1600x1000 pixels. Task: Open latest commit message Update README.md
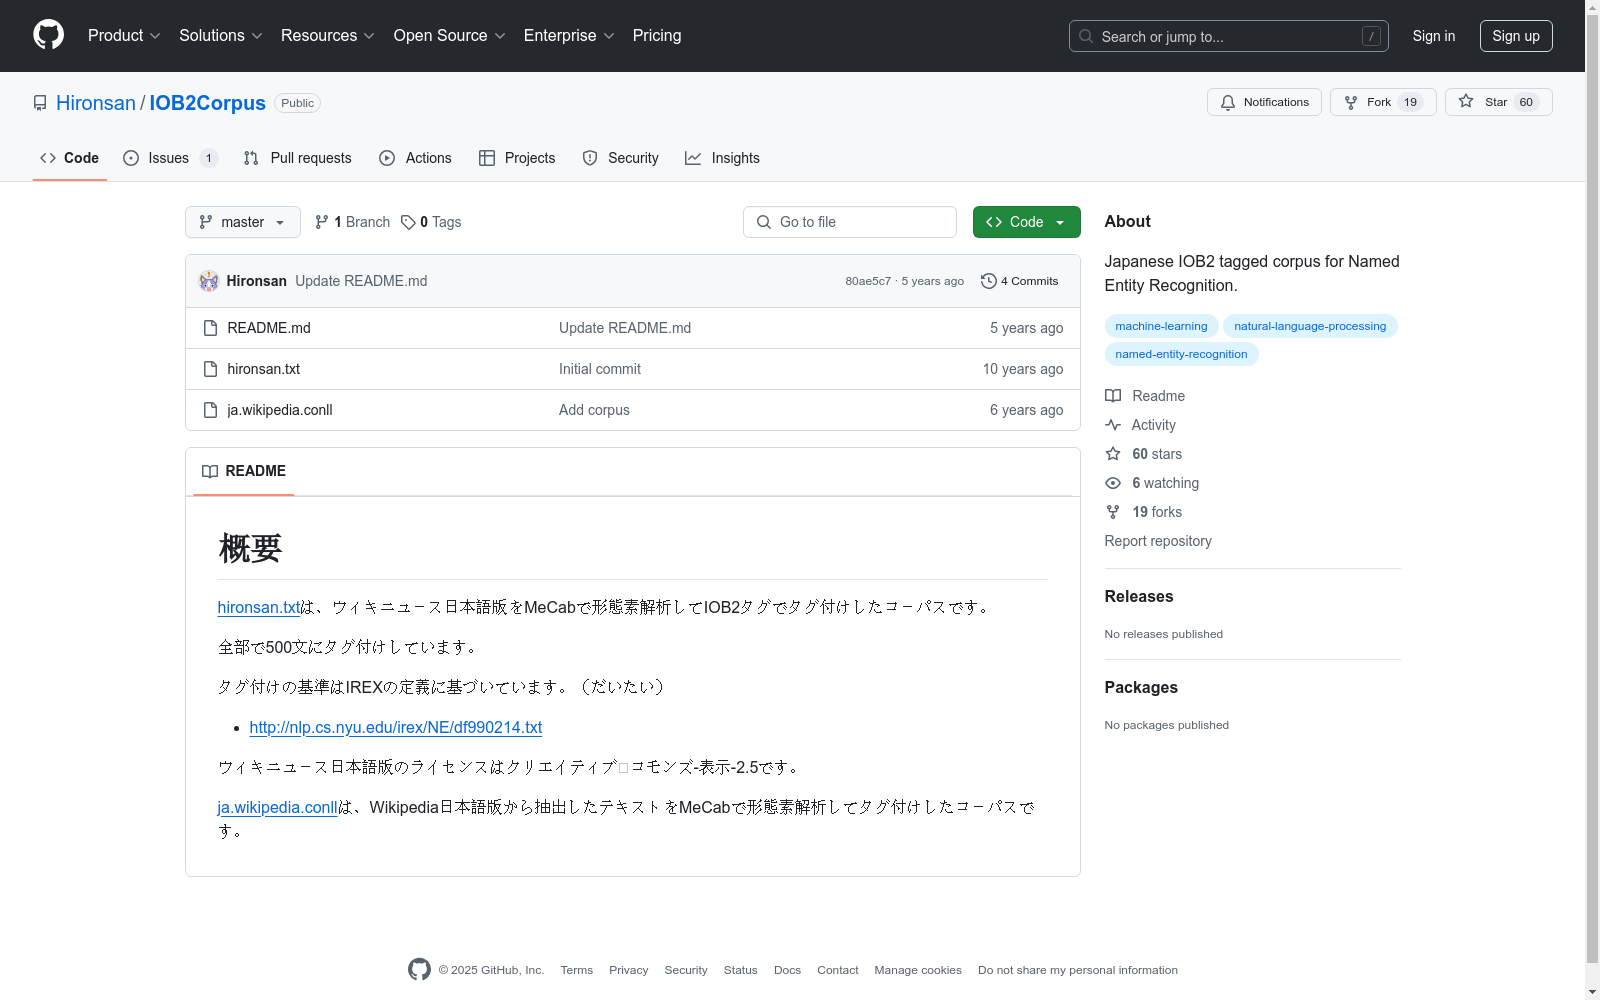361,281
